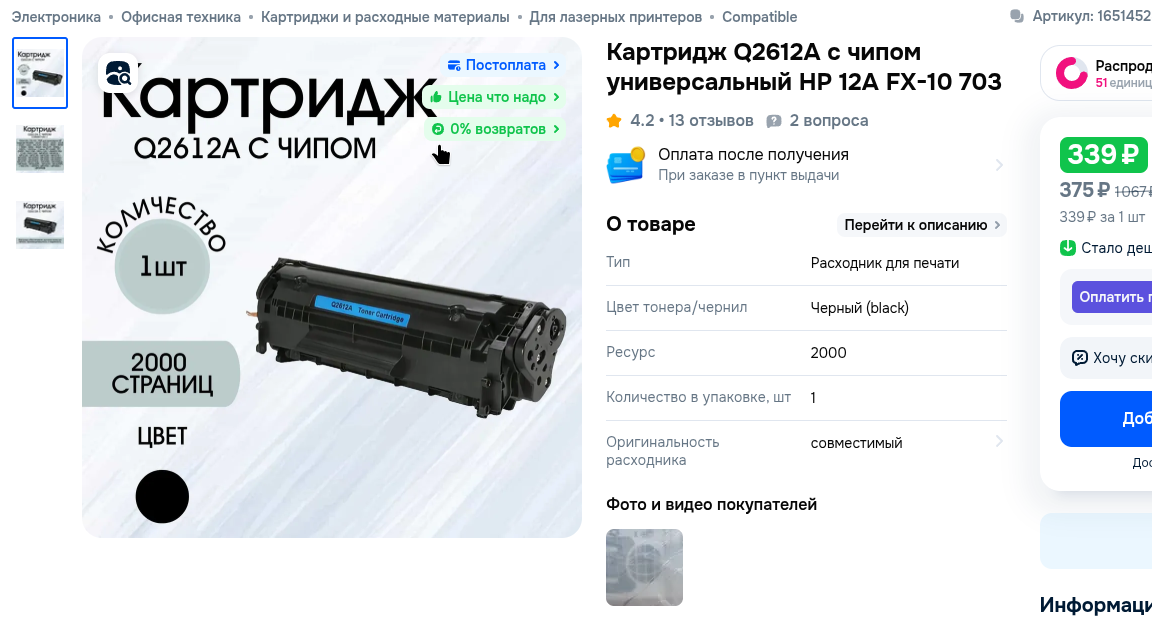
Task: Click the 'Хочу скидку' percent icon
Action: [1079, 358]
